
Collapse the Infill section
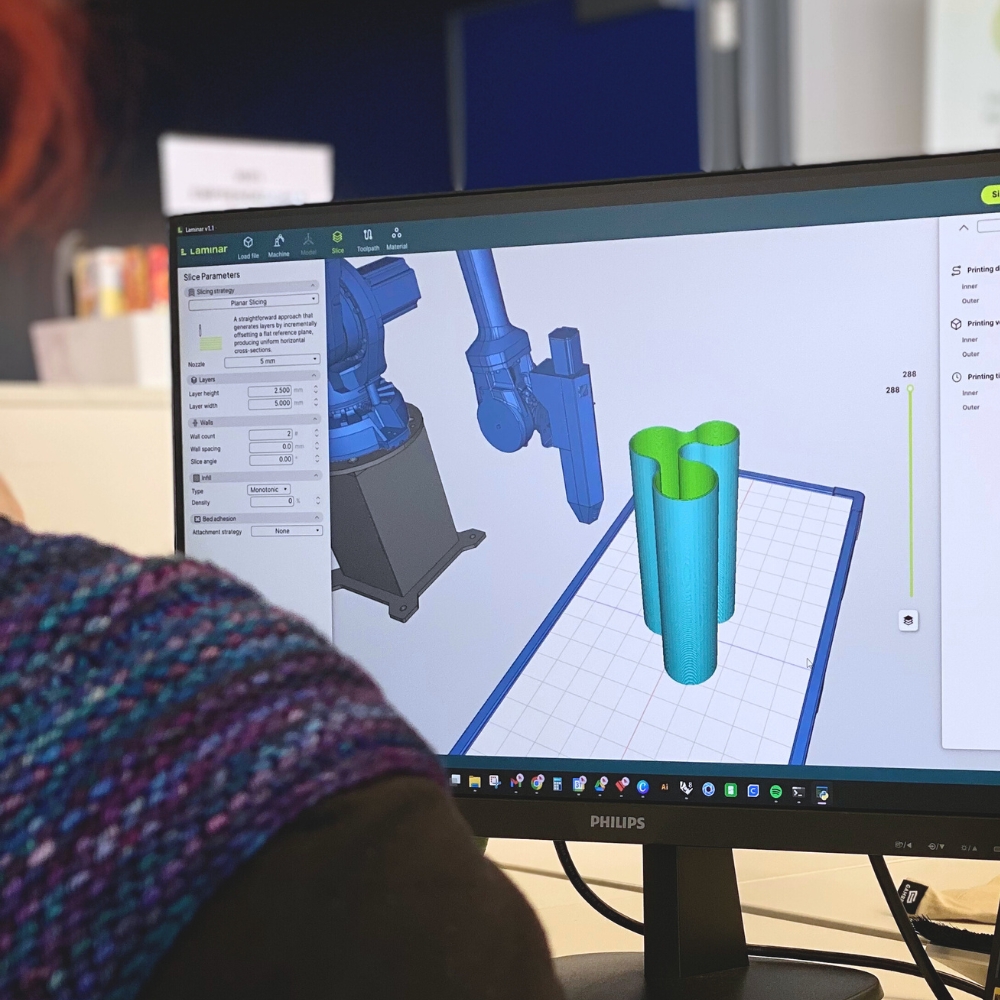pos(316,475)
